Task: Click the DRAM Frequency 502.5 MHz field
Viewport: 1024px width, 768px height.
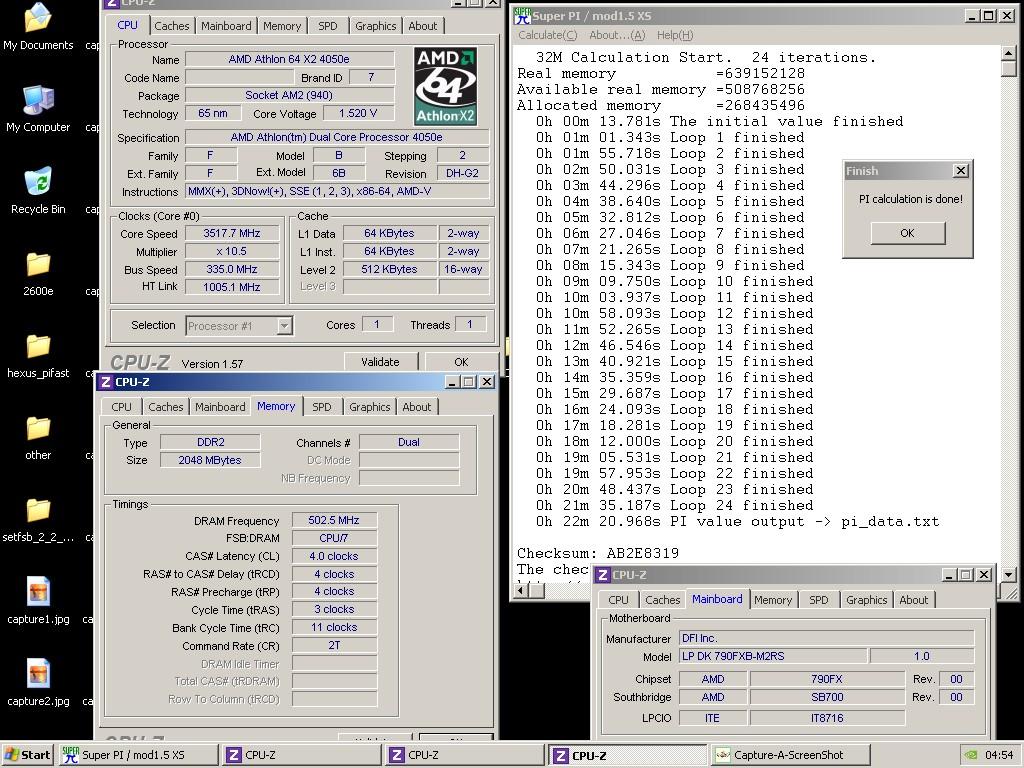Action: 334,520
